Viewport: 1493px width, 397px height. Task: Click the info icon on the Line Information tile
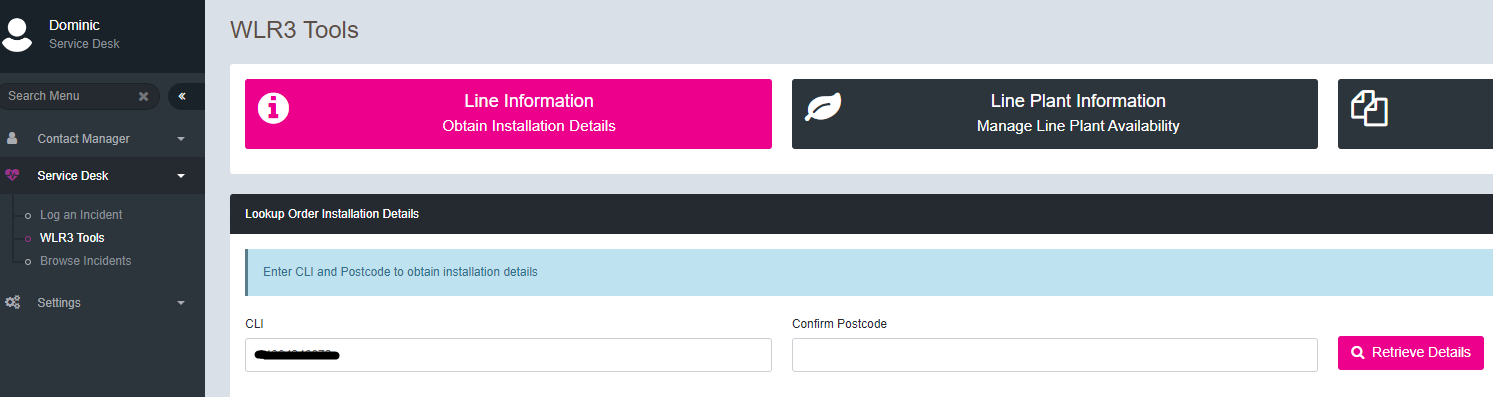click(x=274, y=108)
